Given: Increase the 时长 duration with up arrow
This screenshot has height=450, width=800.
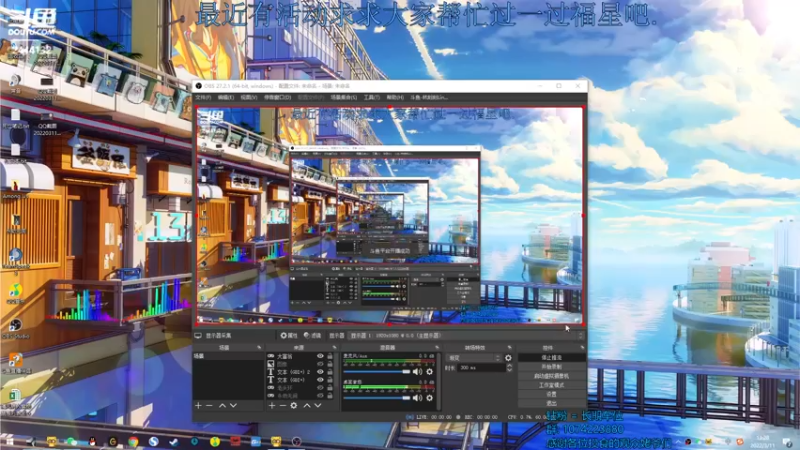Looking at the screenshot, I should [x=509, y=365].
